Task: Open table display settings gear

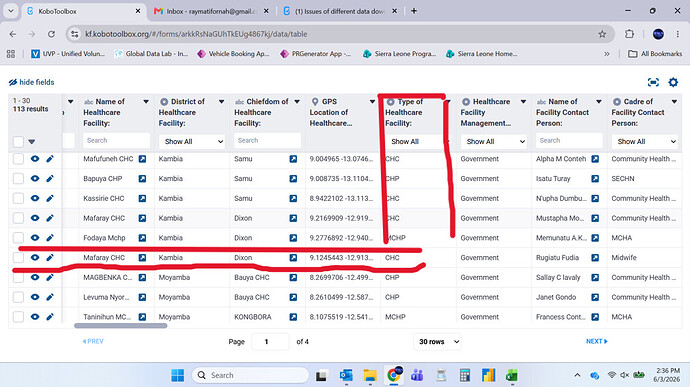Action: [673, 82]
